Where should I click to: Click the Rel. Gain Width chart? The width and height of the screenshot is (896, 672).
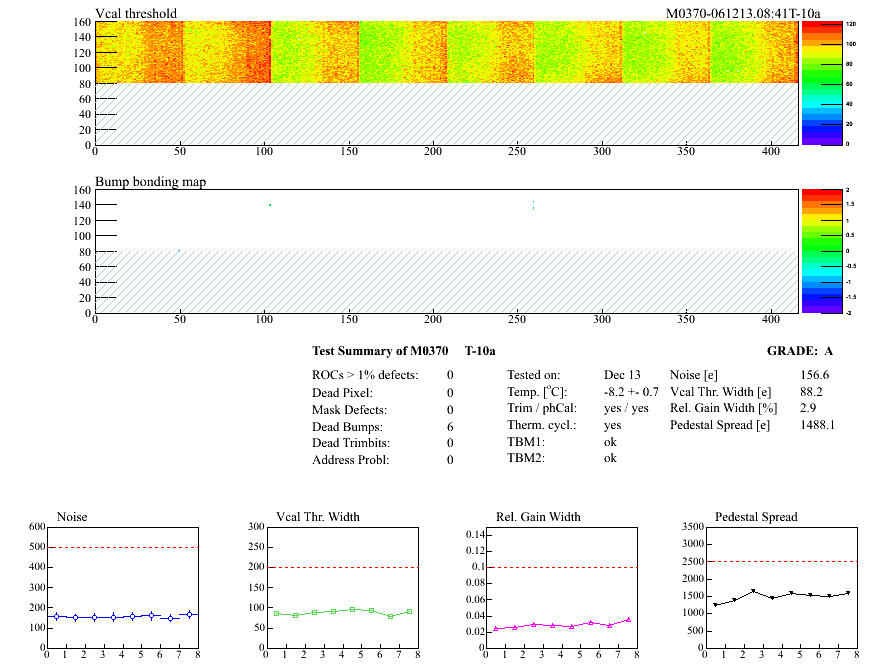(x=560, y=587)
